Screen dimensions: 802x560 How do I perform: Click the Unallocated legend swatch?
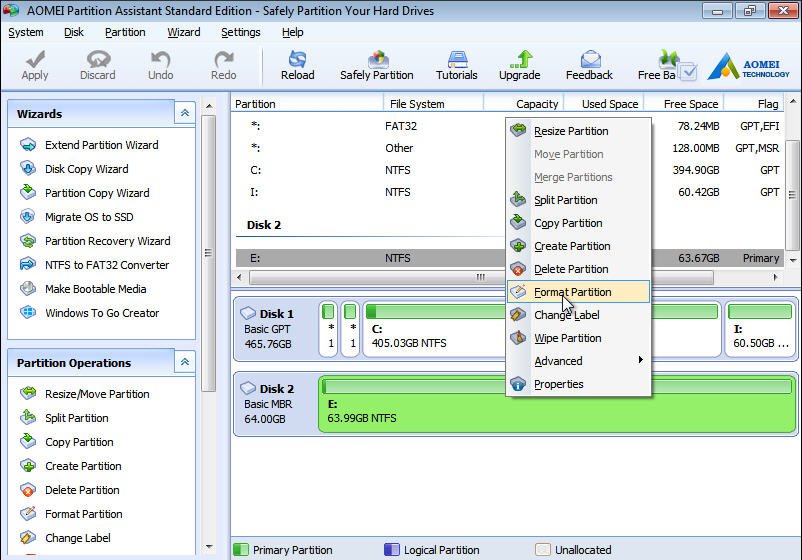542,550
